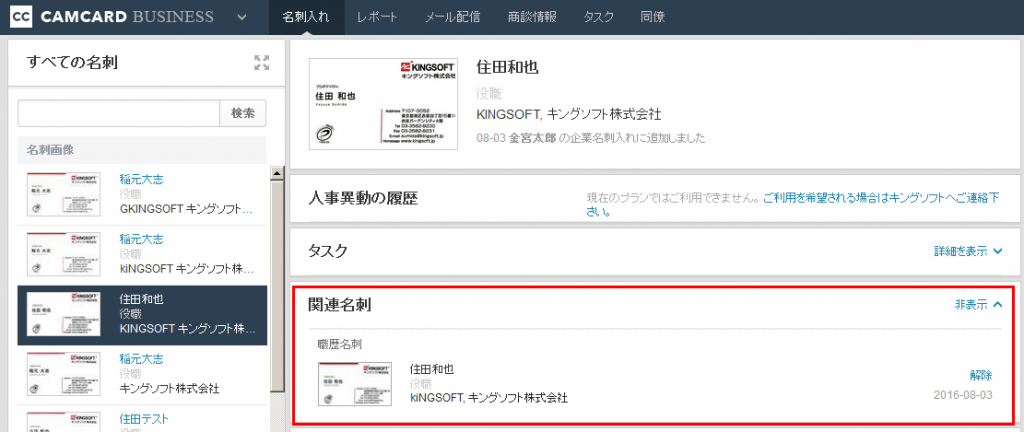
Task: Select the 名刺入れ tab
Action: pyautogui.click(x=306, y=18)
